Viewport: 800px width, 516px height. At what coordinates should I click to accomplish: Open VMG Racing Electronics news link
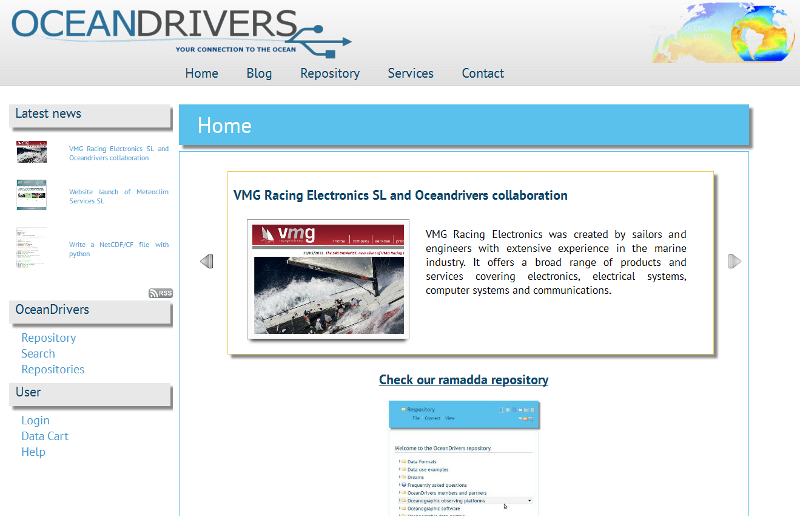(x=119, y=153)
